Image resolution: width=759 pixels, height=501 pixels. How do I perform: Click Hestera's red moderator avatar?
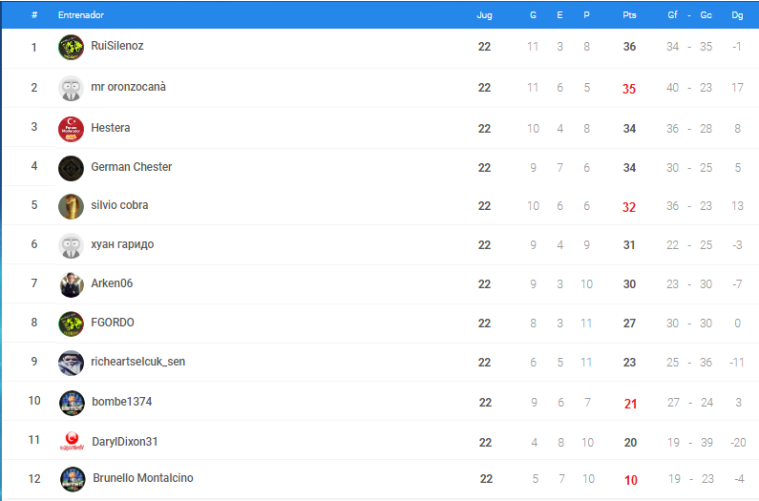(71, 129)
